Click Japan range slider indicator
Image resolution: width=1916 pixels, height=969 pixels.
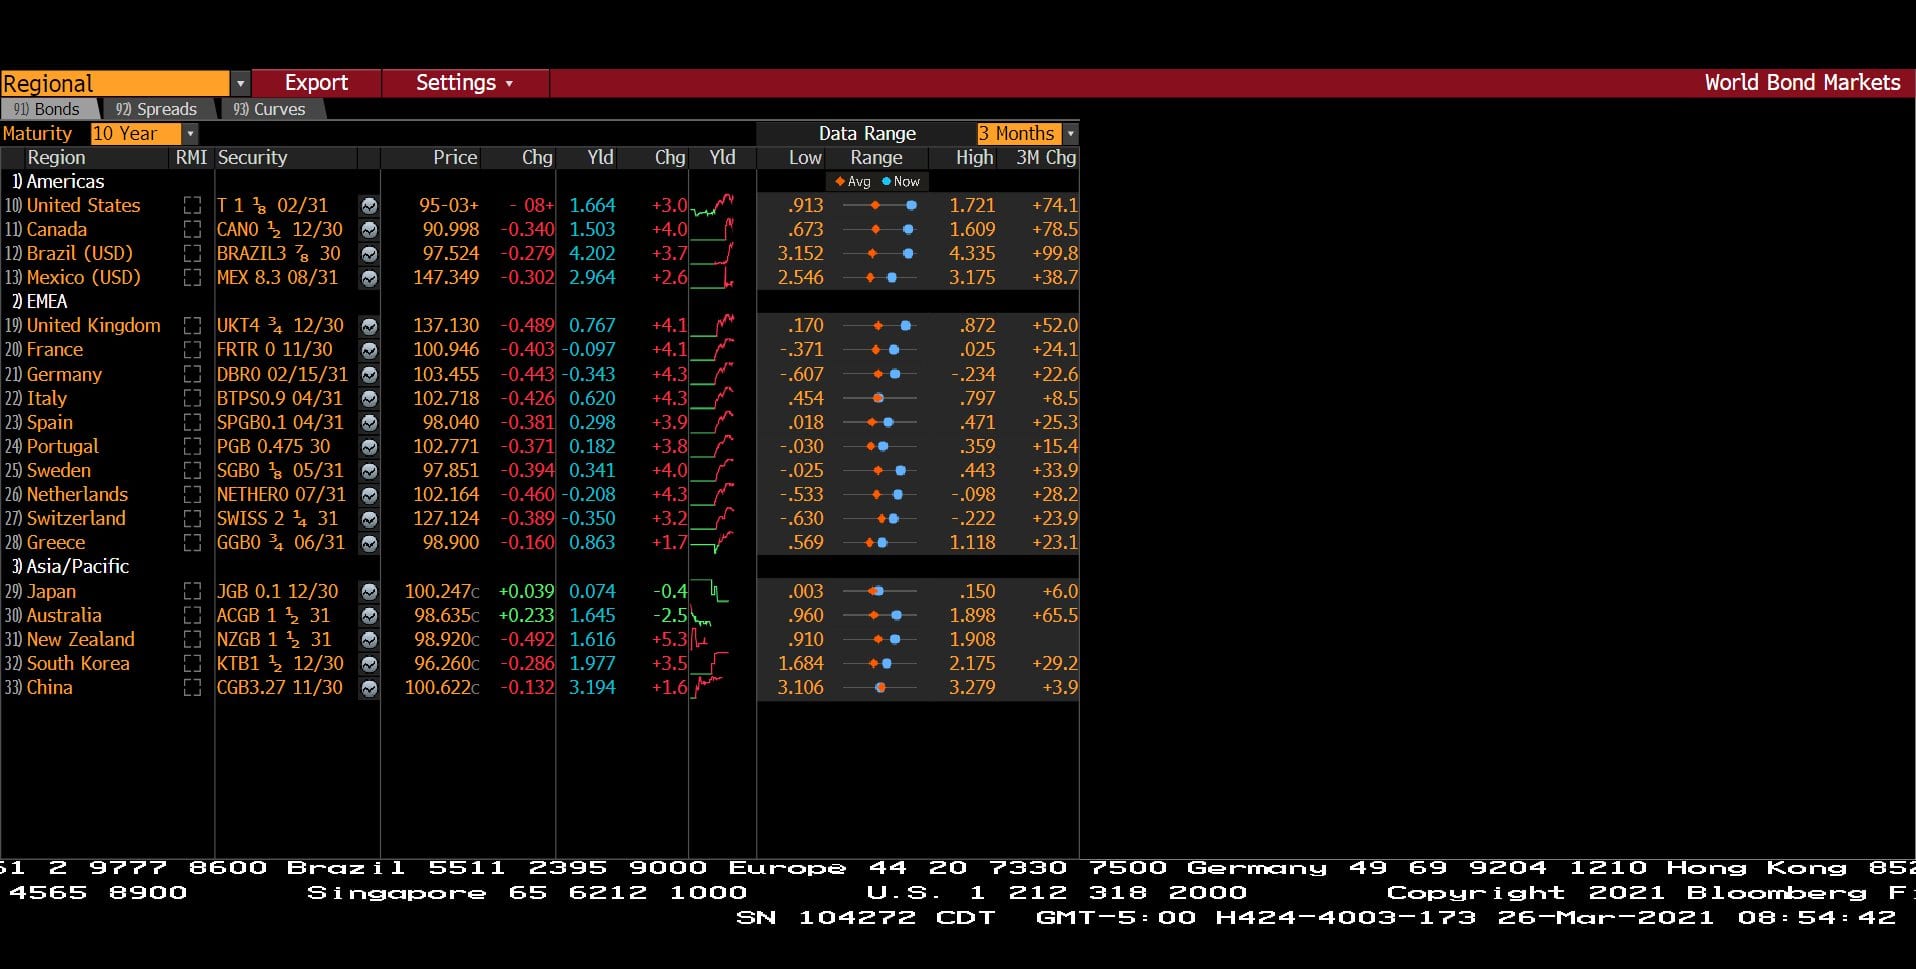click(878, 591)
